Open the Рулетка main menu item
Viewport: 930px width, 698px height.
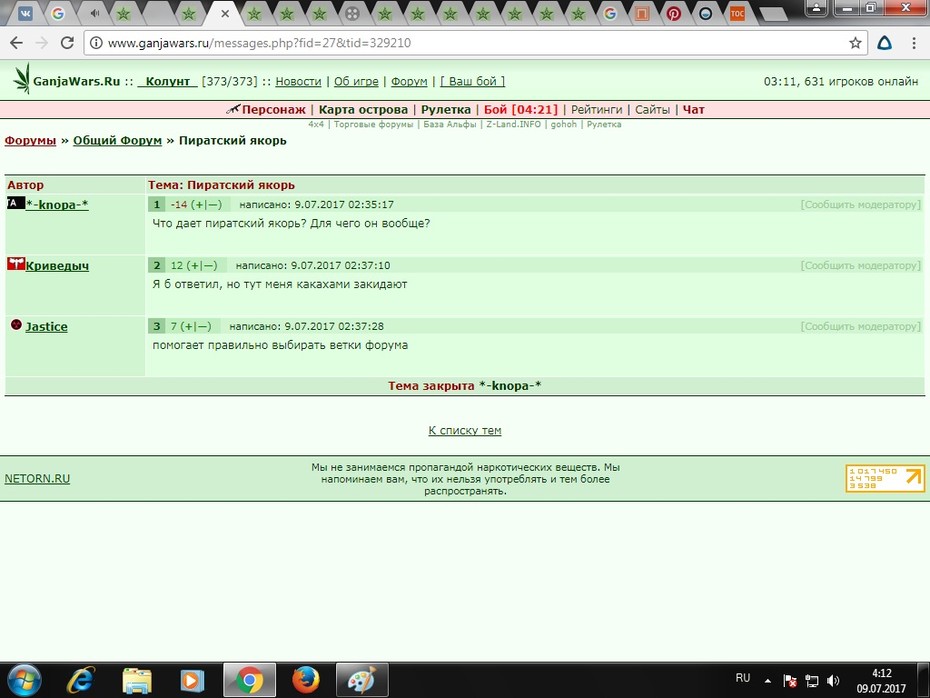(445, 109)
